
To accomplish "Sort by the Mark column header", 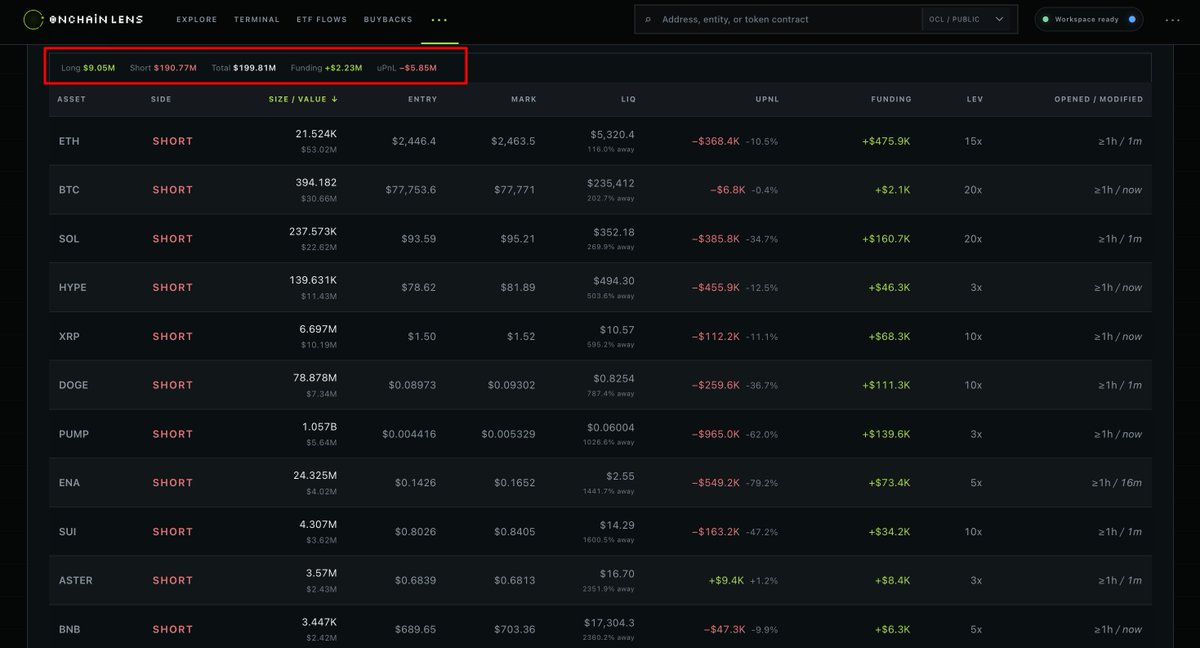I will [524, 99].
